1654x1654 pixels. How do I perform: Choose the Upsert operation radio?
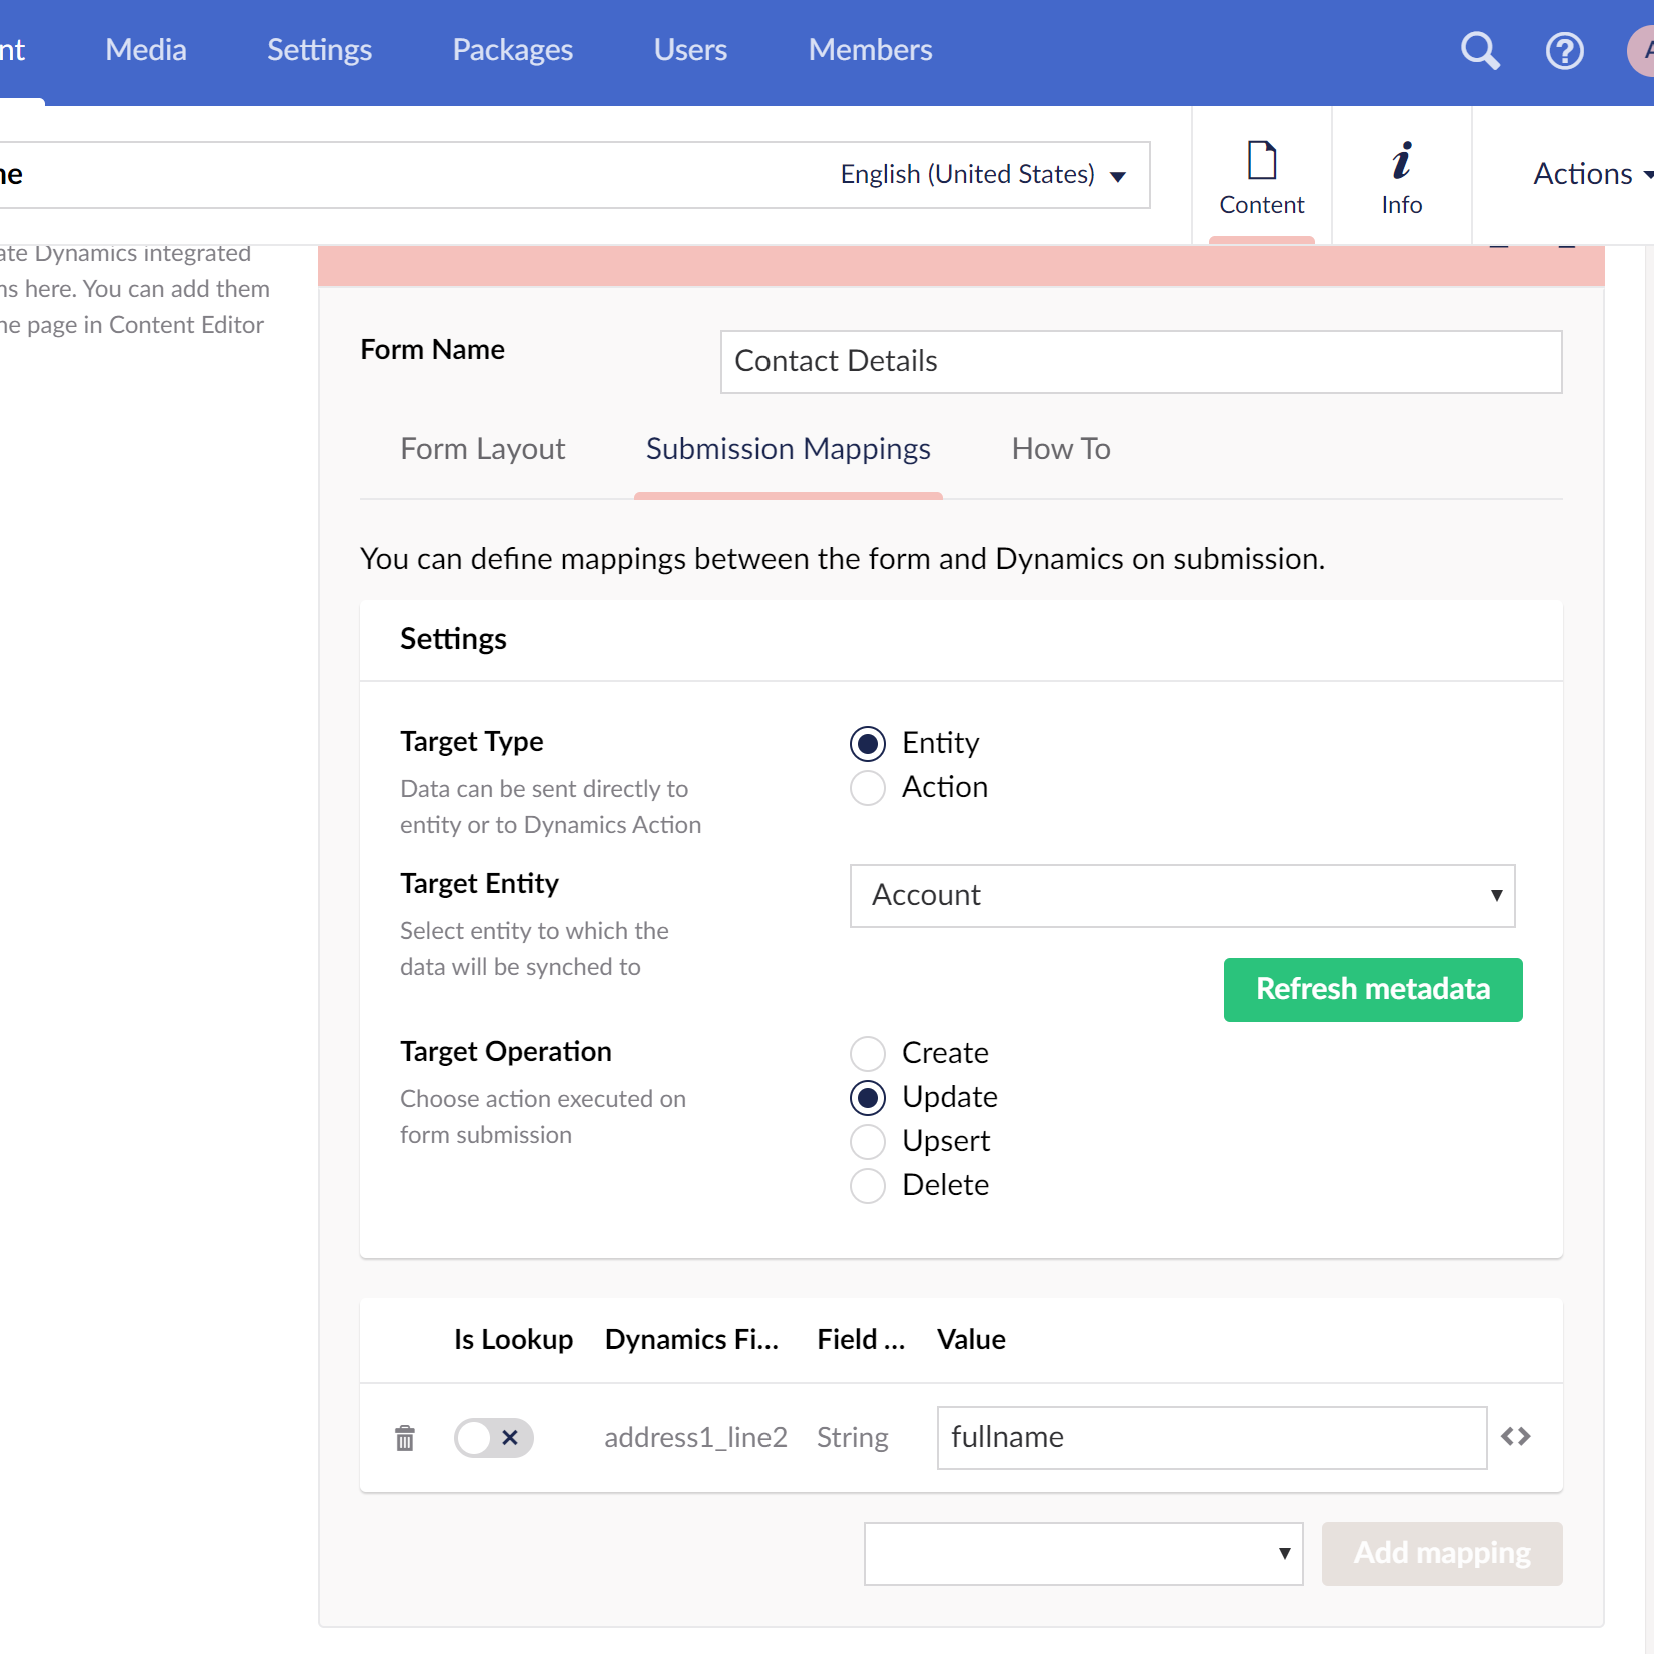(868, 1142)
